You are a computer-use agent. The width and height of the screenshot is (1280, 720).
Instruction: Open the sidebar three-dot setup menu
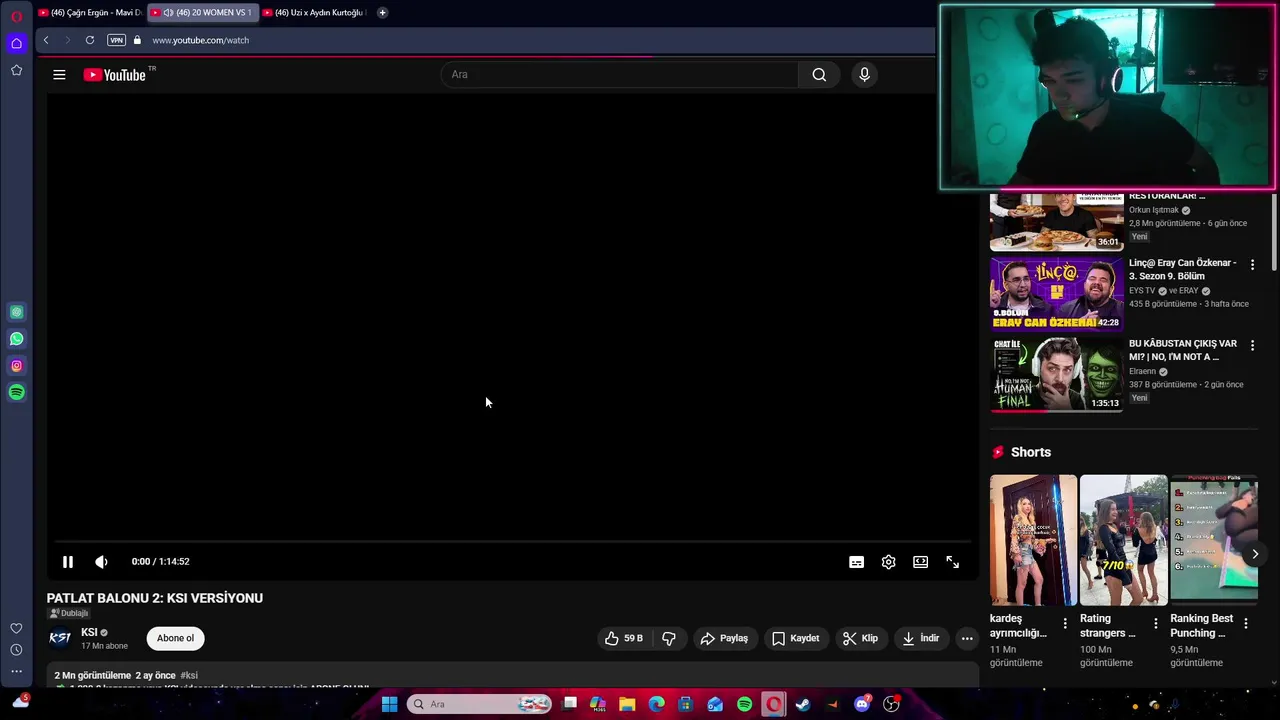click(16, 672)
